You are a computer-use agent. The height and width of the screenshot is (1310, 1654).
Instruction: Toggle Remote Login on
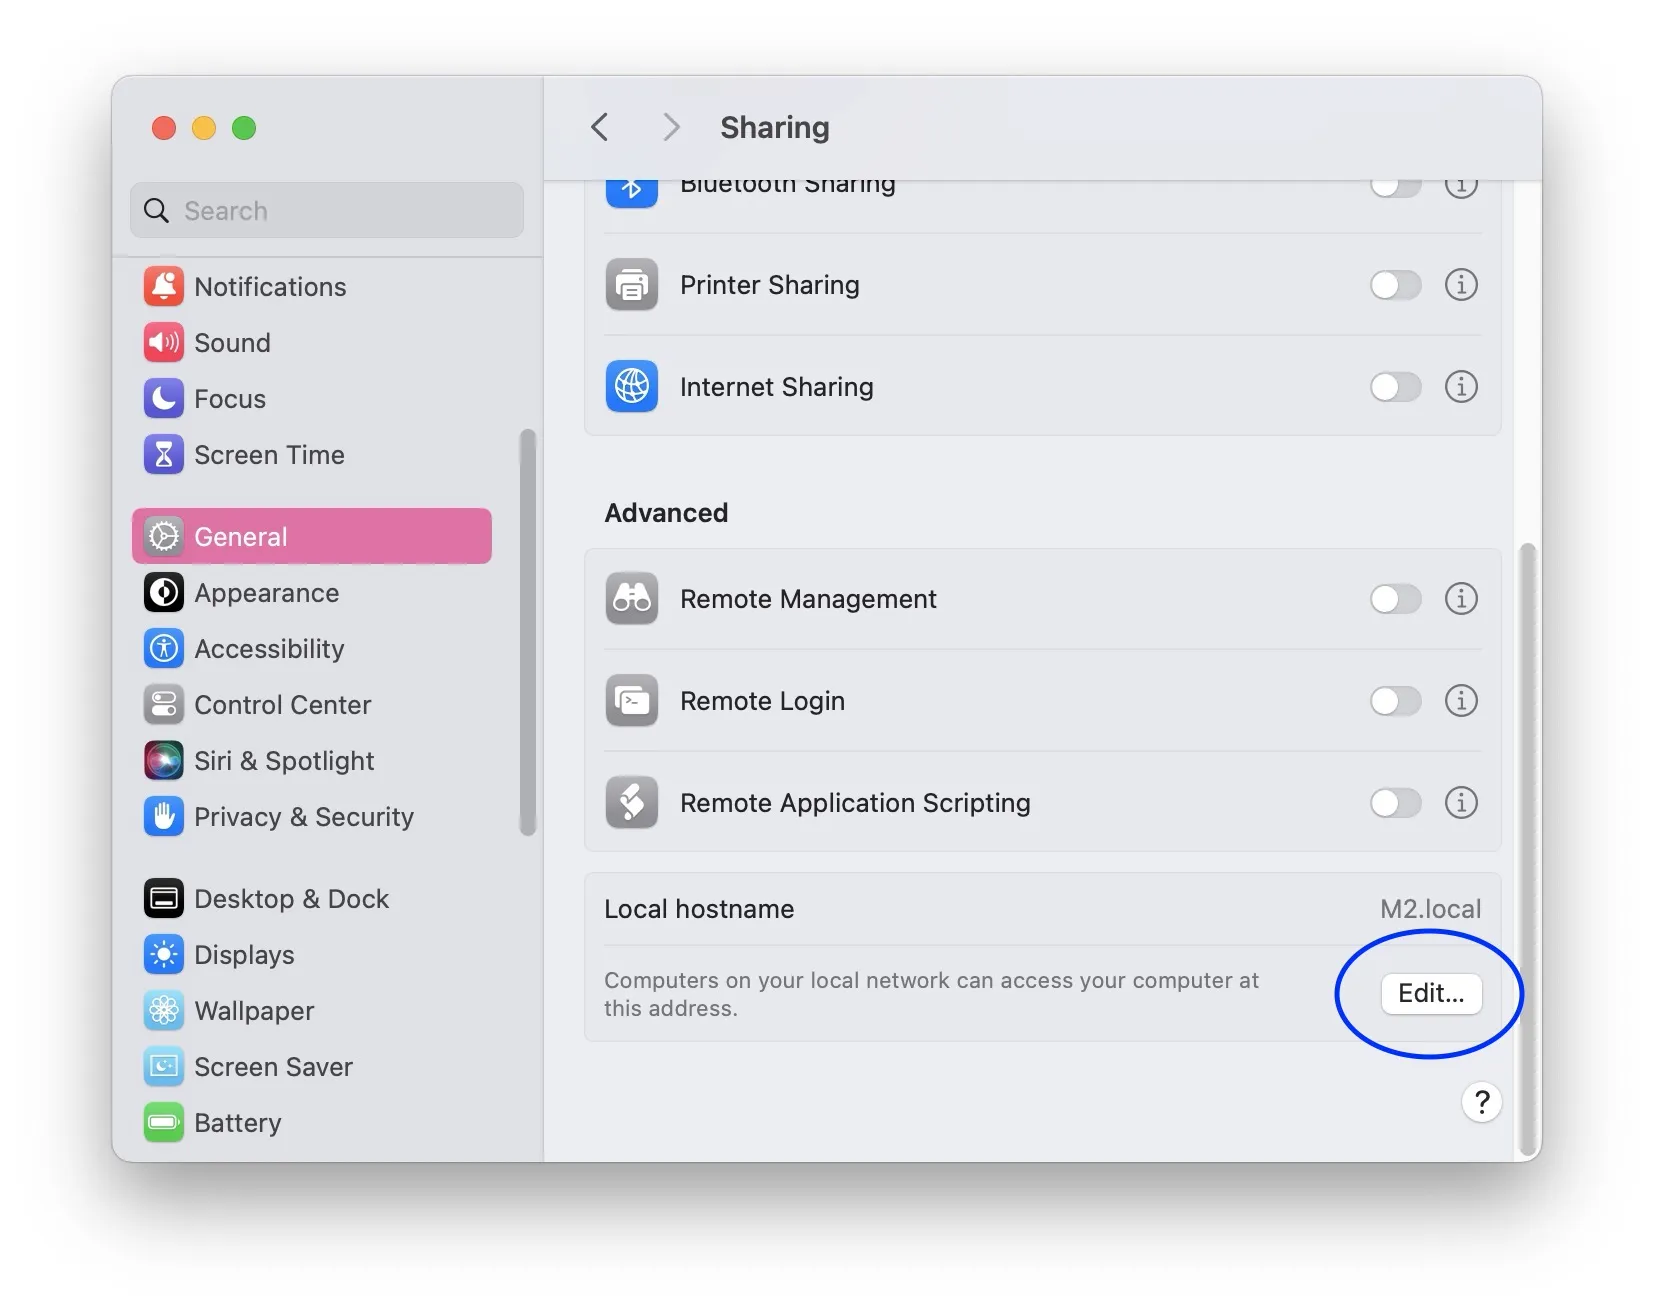[x=1395, y=701]
